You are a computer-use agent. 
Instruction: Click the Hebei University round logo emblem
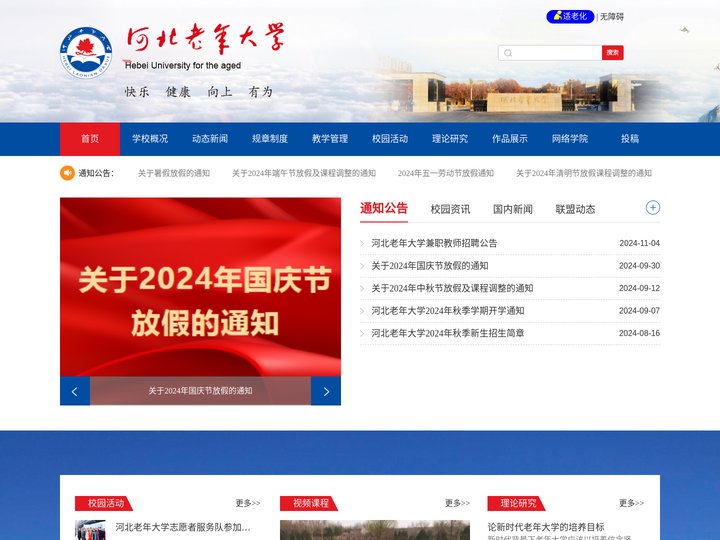pyautogui.click(x=86, y=53)
